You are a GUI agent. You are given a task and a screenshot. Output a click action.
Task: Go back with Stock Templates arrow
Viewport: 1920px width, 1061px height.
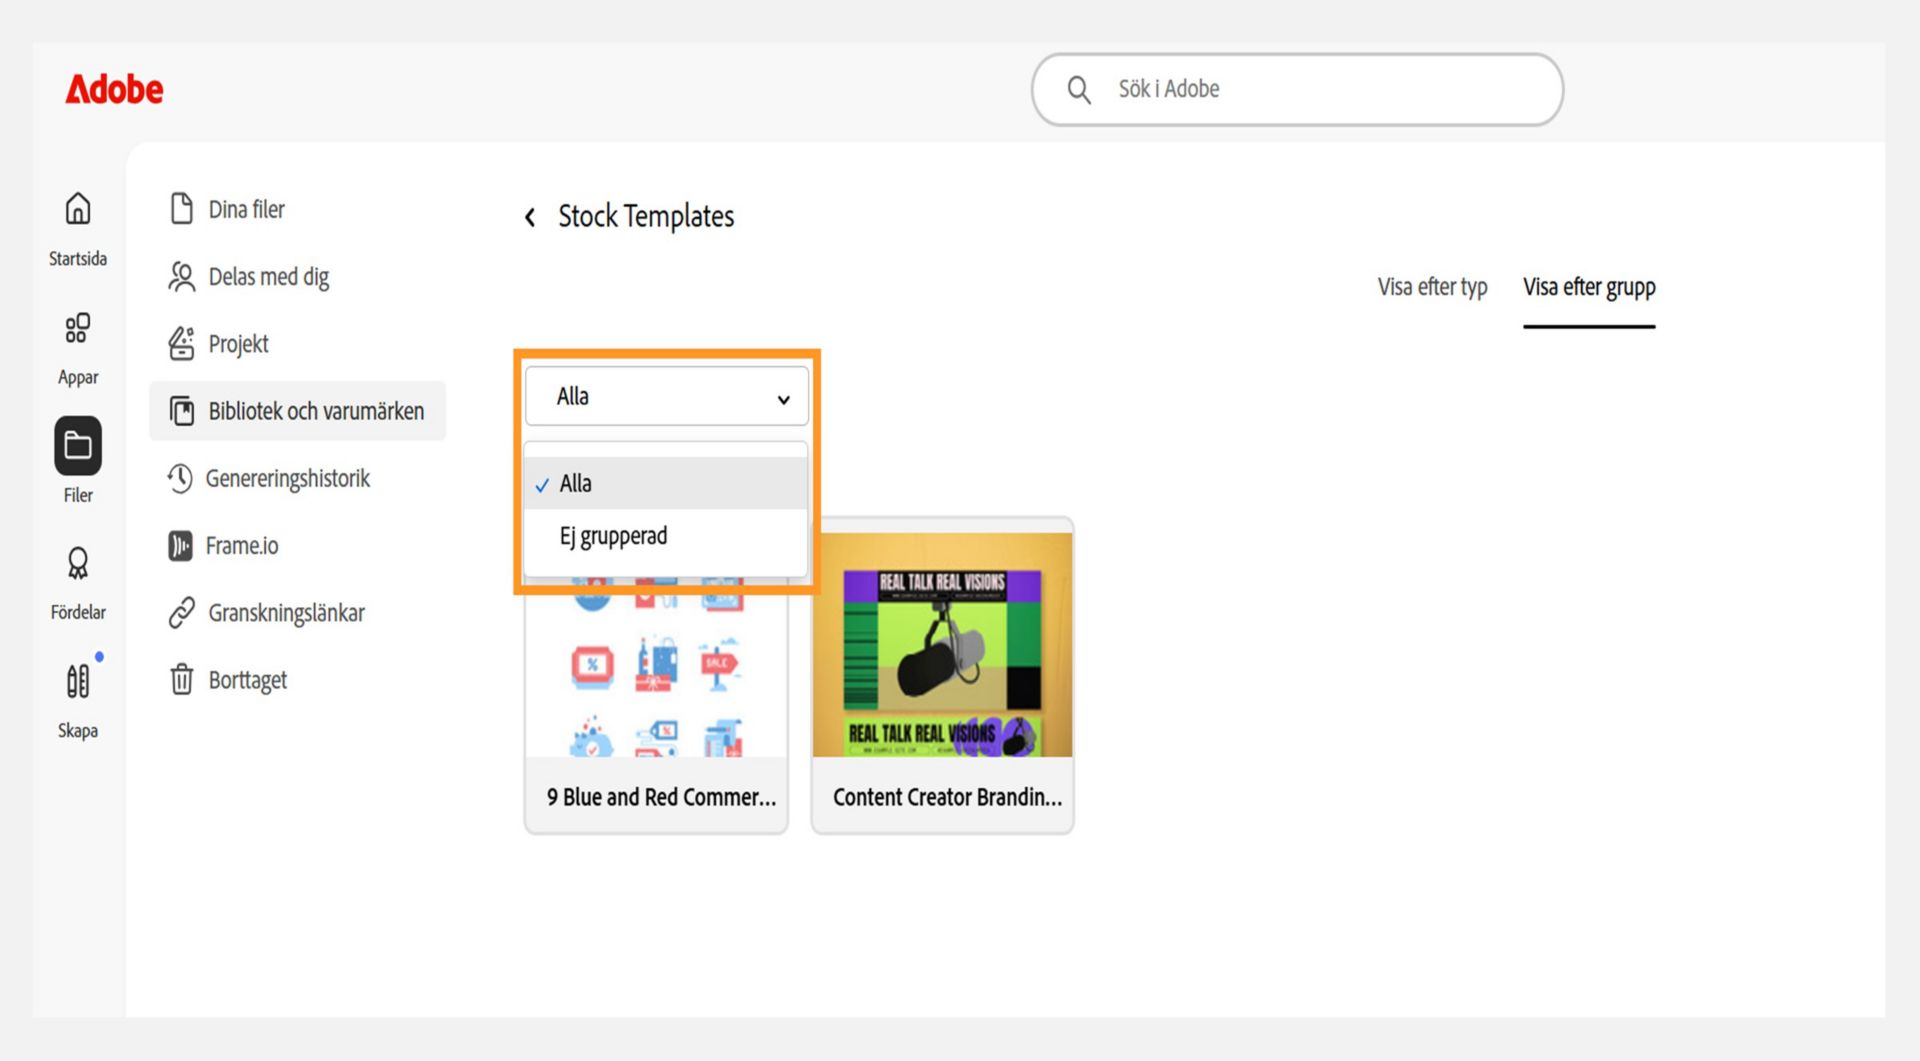(530, 217)
